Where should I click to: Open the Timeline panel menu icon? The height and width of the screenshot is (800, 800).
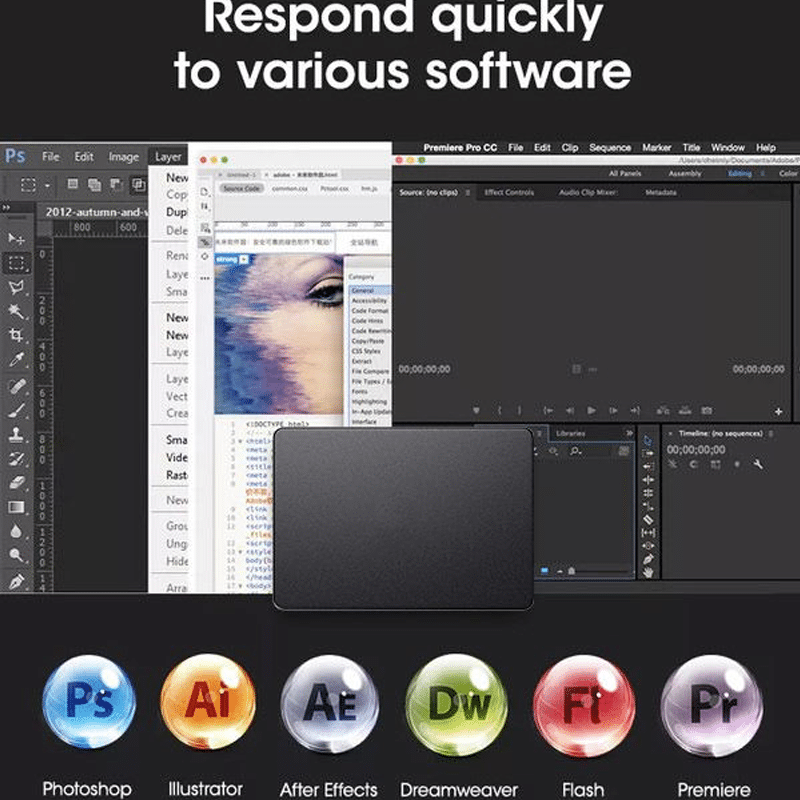tap(771, 434)
